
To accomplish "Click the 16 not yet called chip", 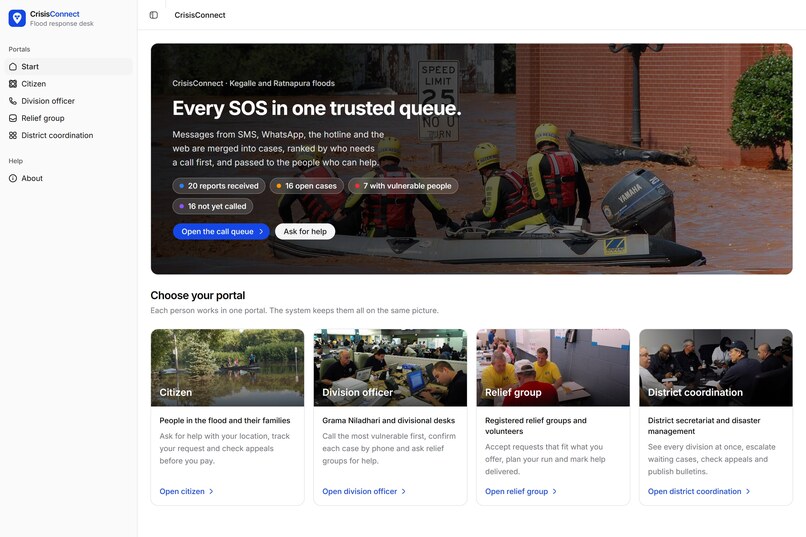I will (x=212, y=206).
